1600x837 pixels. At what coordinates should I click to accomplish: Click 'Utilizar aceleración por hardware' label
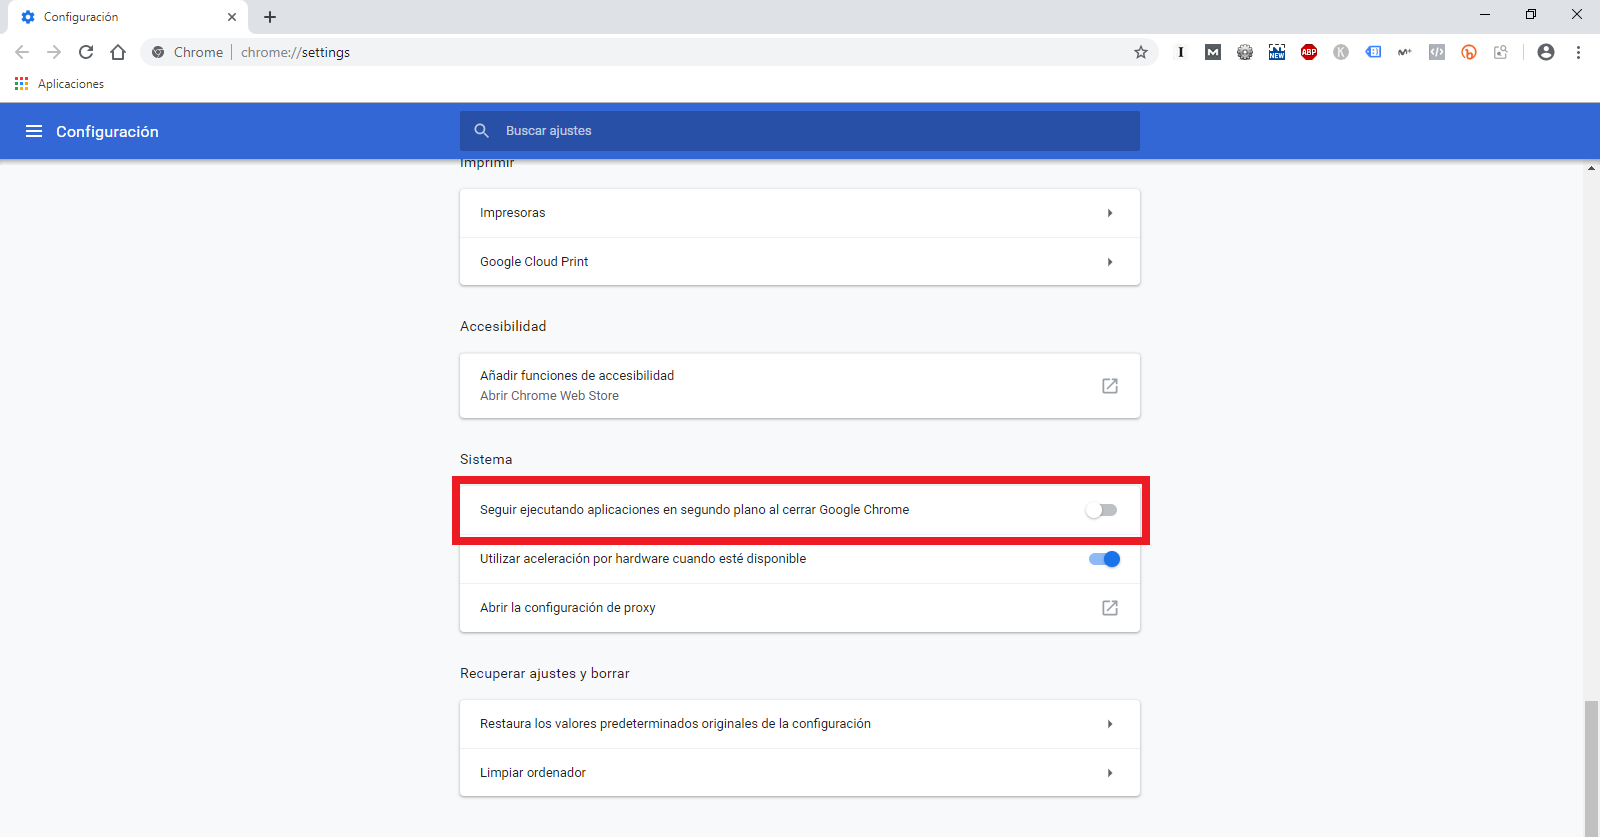click(643, 559)
